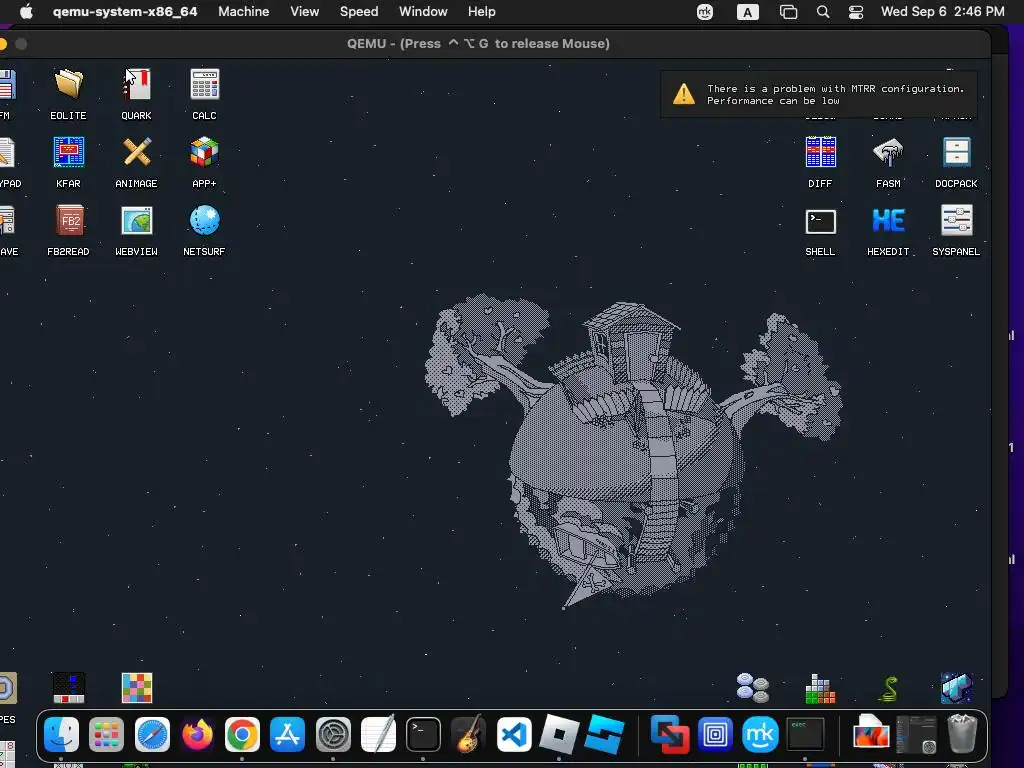Open System Settings from the Dock
1024x768 pixels.
point(333,735)
